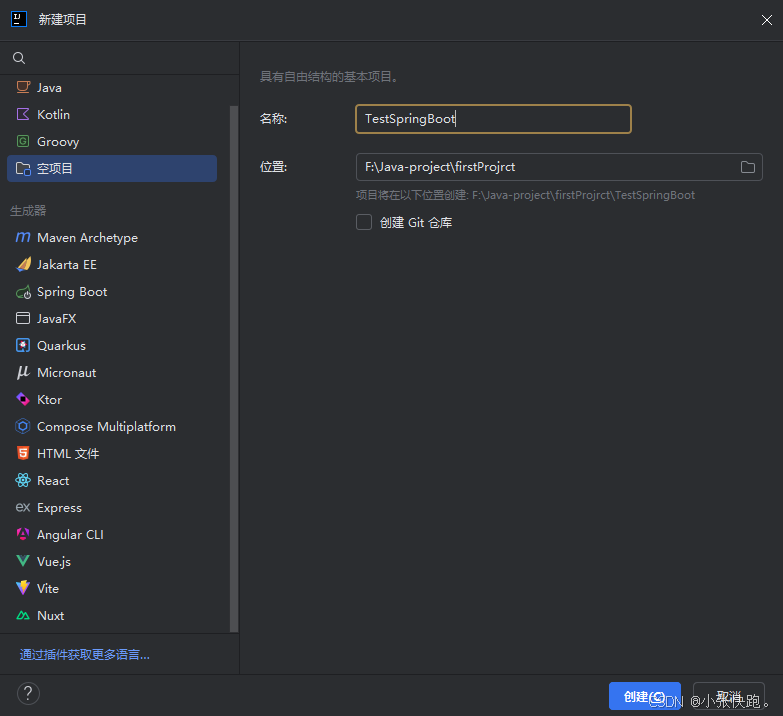
Task: Click the Vite lightning icon
Action: [x=23, y=588]
